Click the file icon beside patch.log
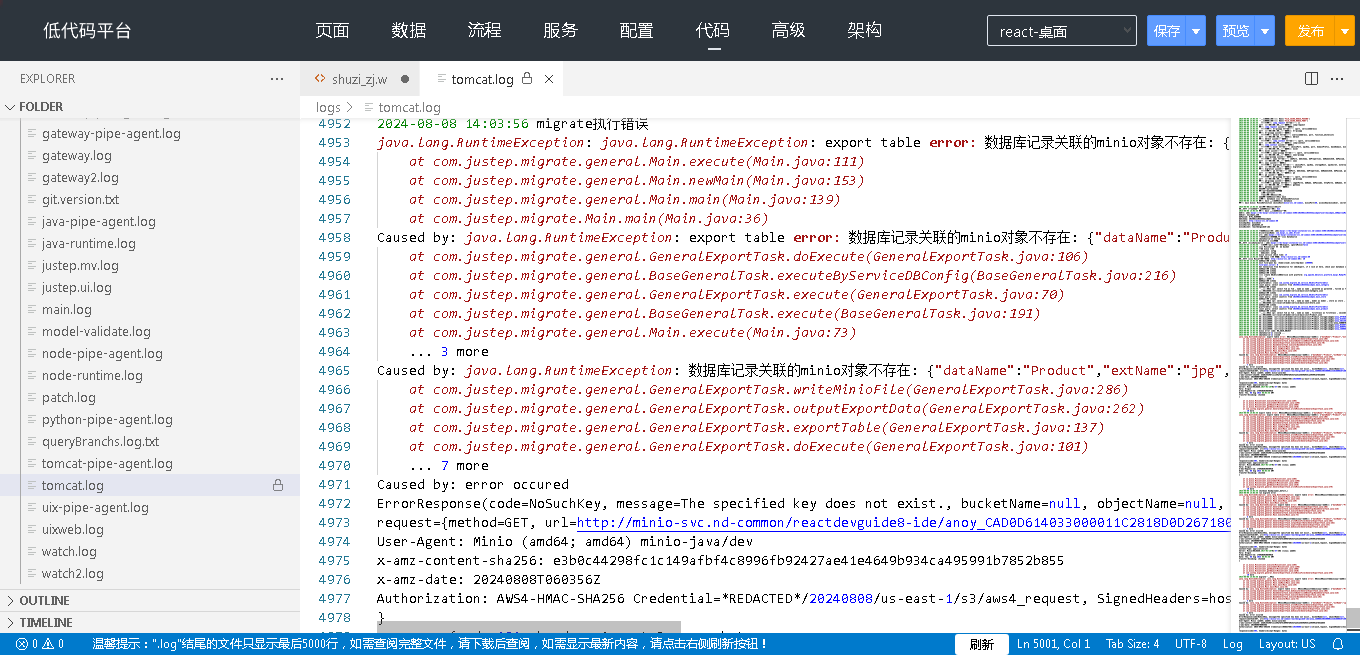The width and height of the screenshot is (1360, 655). (x=32, y=397)
